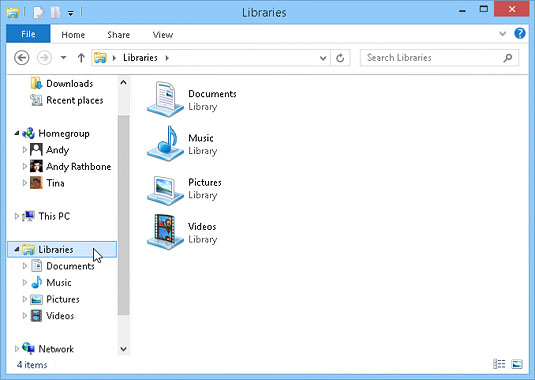
Task: Click the Back navigation arrow
Action: (x=21, y=58)
